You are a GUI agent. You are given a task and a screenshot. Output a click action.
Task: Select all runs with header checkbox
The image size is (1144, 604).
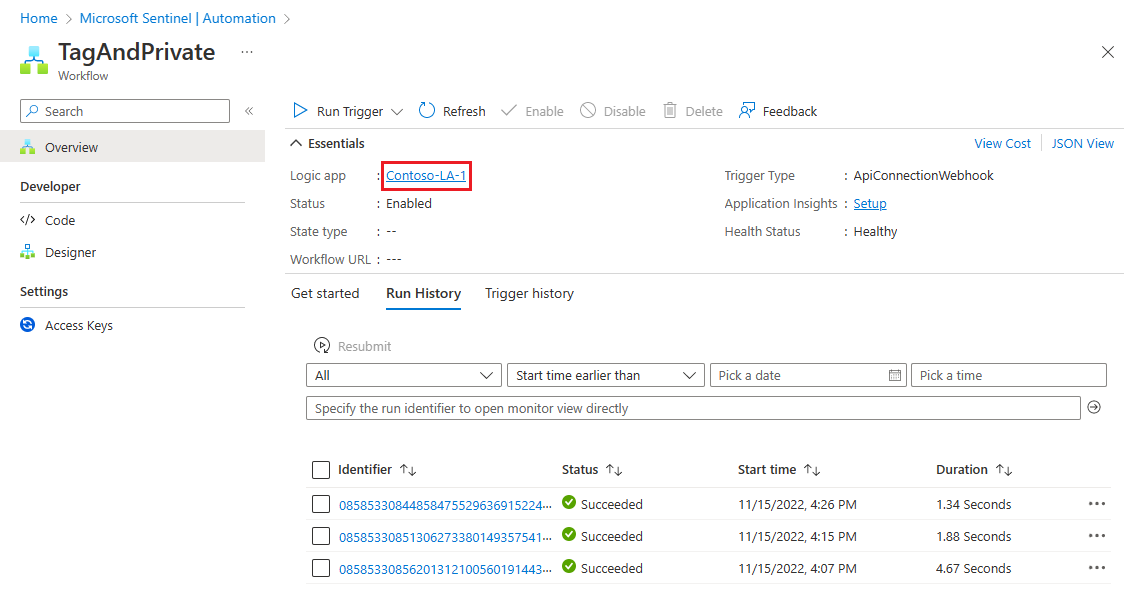click(x=321, y=470)
